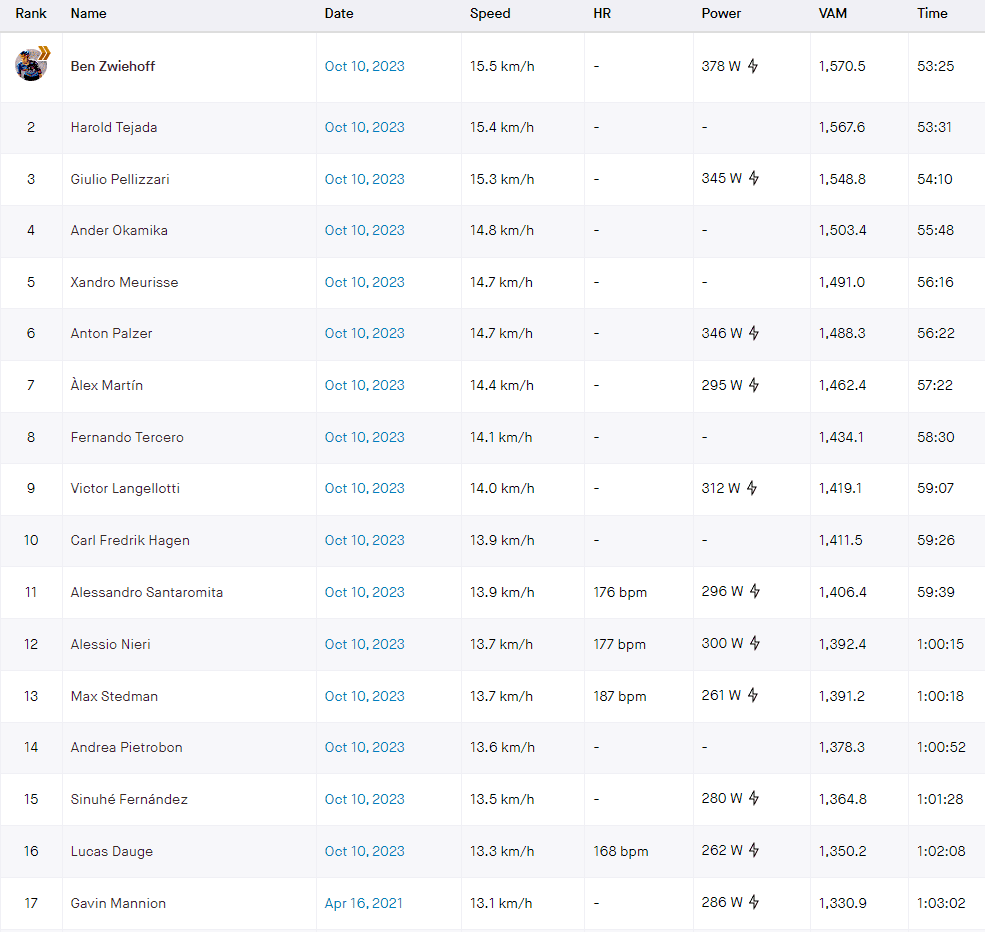Click power icon beside Max Stedman's 261 W
The width and height of the screenshot is (985, 932).
(x=753, y=695)
